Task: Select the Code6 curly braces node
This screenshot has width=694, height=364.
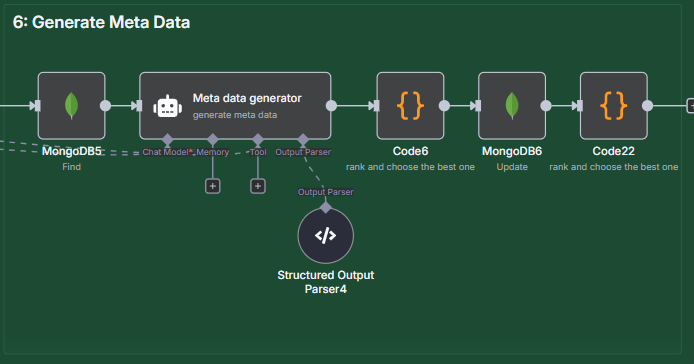Action: (x=410, y=106)
